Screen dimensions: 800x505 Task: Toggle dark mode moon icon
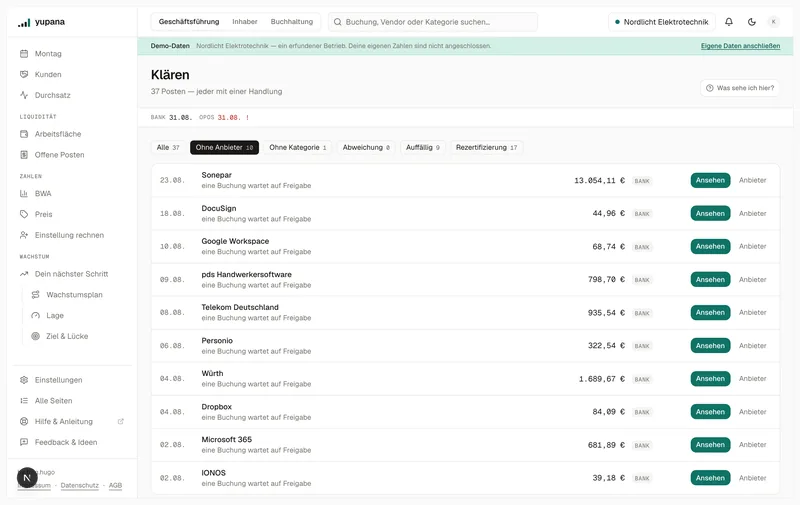point(752,22)
